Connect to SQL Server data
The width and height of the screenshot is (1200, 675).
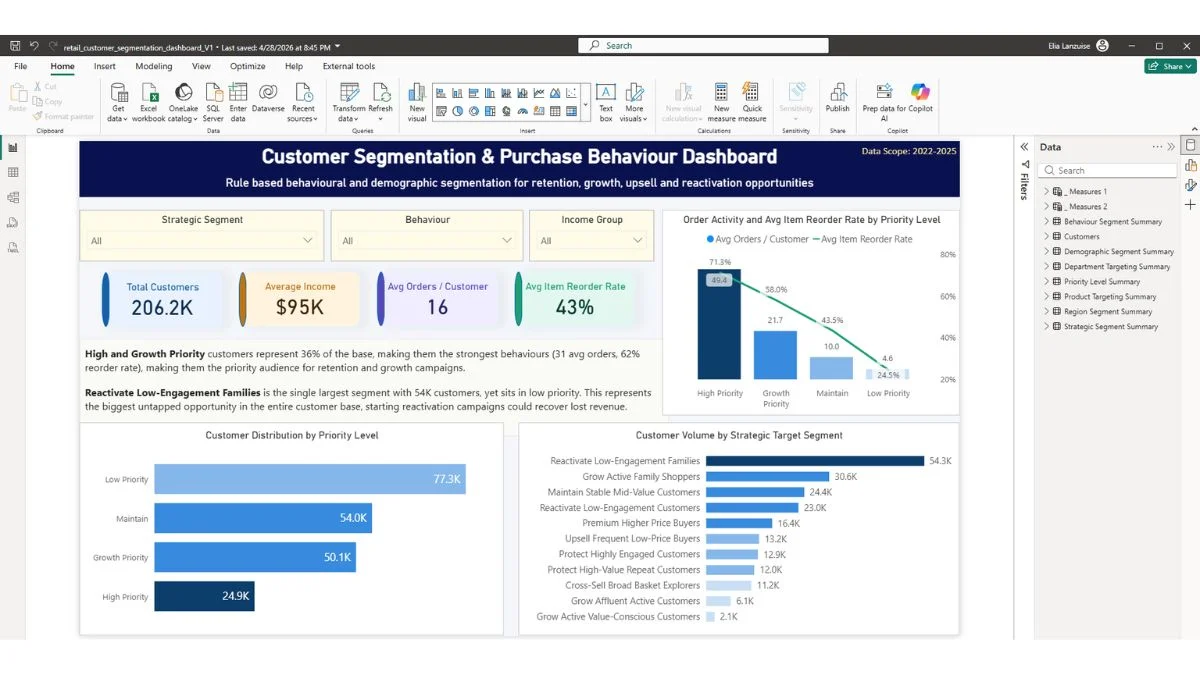point(213,103)
